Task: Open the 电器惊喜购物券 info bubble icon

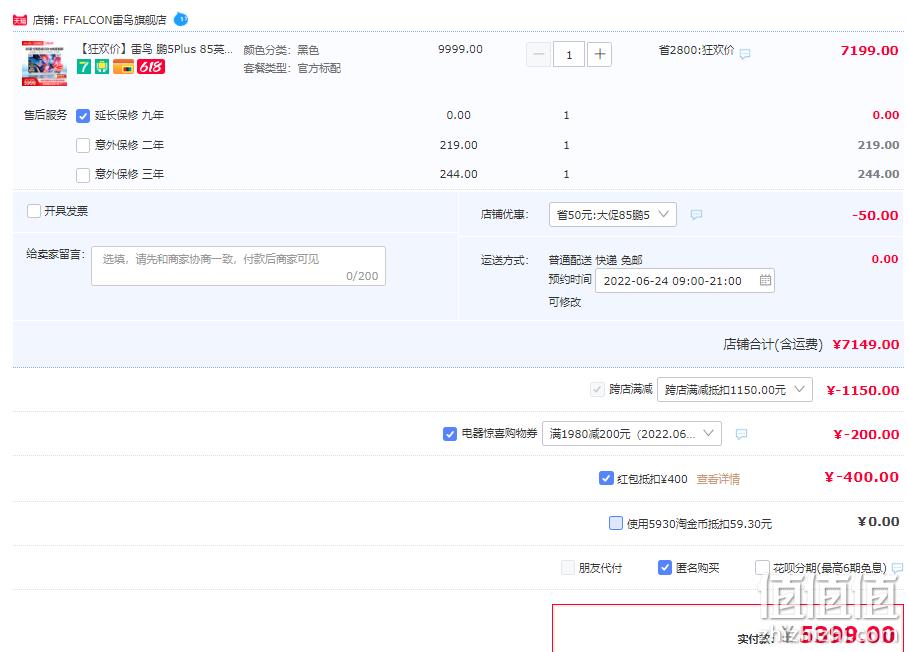Action: 741,434
